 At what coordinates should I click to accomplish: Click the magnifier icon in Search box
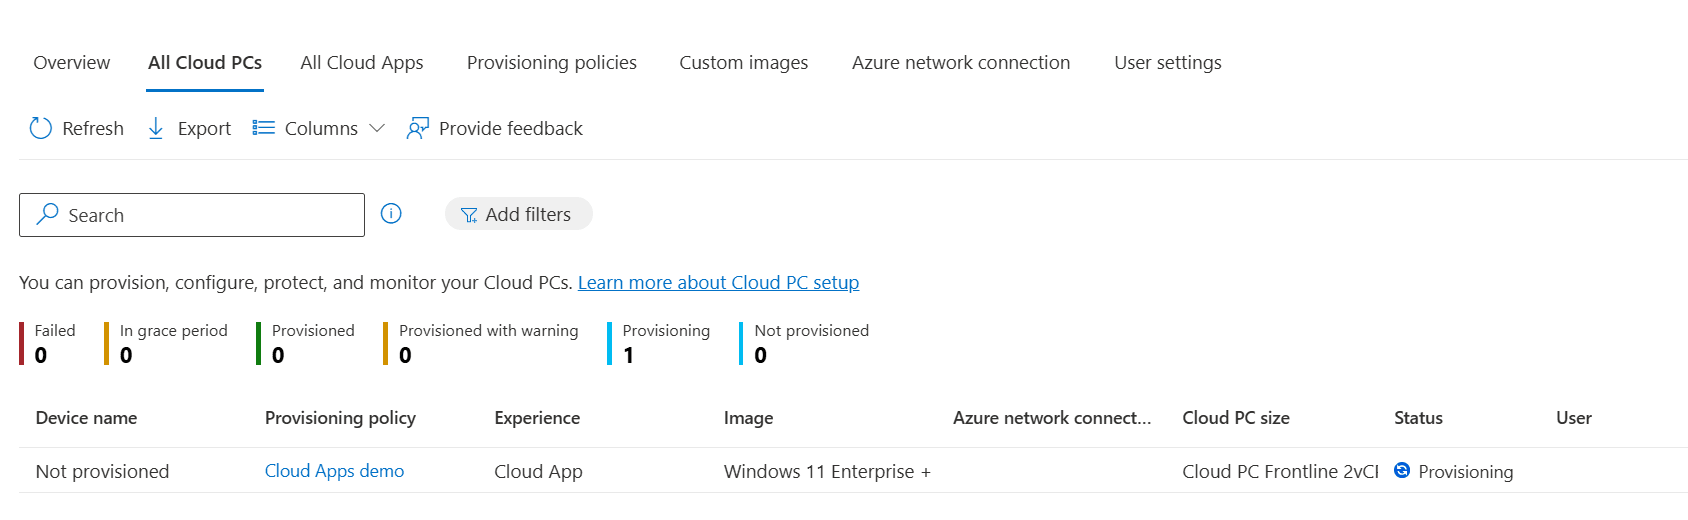(47, 214)
